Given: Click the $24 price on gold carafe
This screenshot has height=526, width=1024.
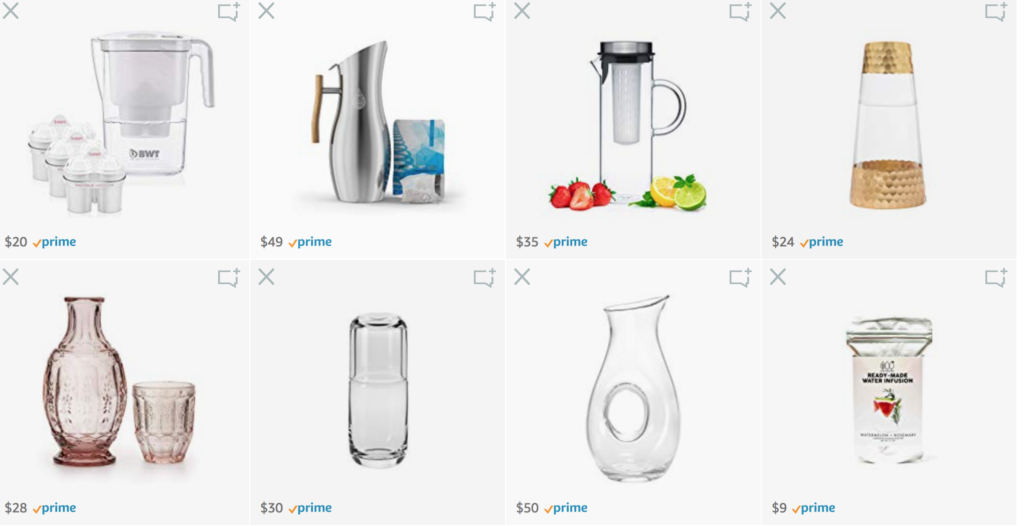Looking at the screenshot, I should (x=782, y=242).
